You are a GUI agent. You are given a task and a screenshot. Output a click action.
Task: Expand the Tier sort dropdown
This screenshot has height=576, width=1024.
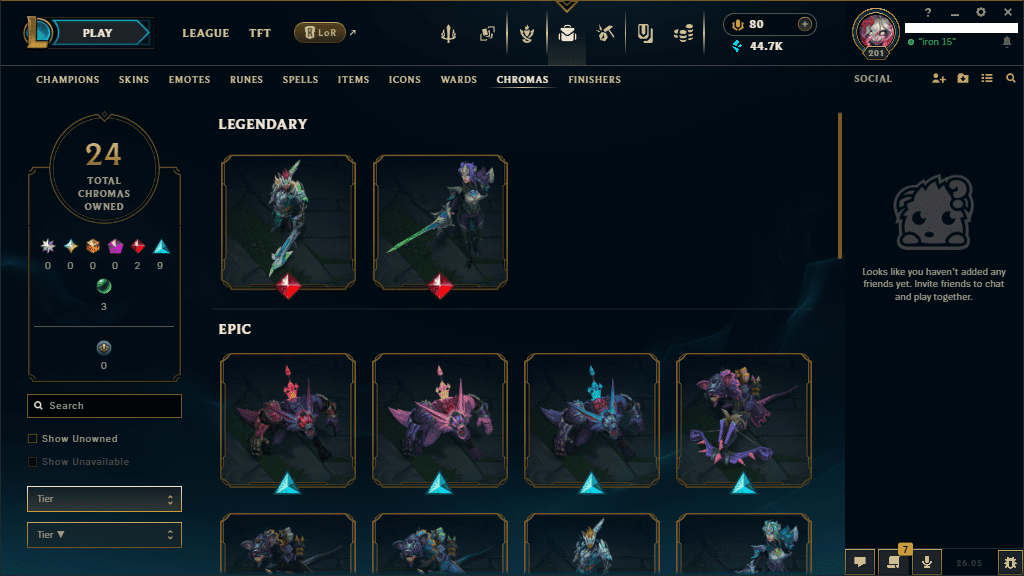pyautogui.click(x=104, y=535)
